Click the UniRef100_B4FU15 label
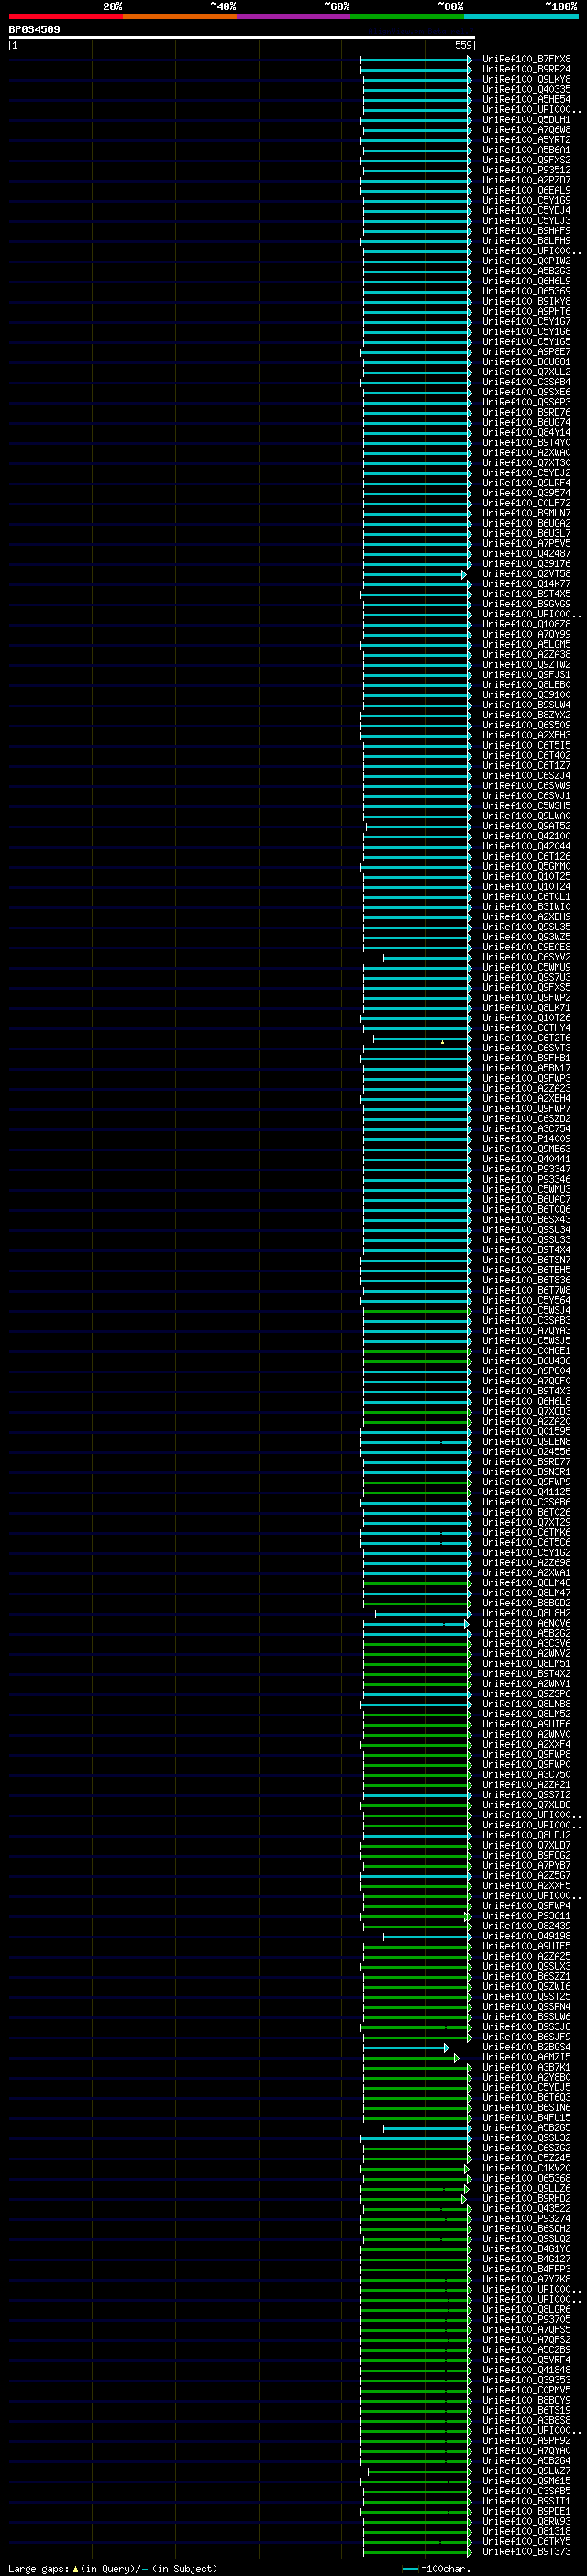The height and width of the screenshot is (2576, 587). tap(527, 2117)
